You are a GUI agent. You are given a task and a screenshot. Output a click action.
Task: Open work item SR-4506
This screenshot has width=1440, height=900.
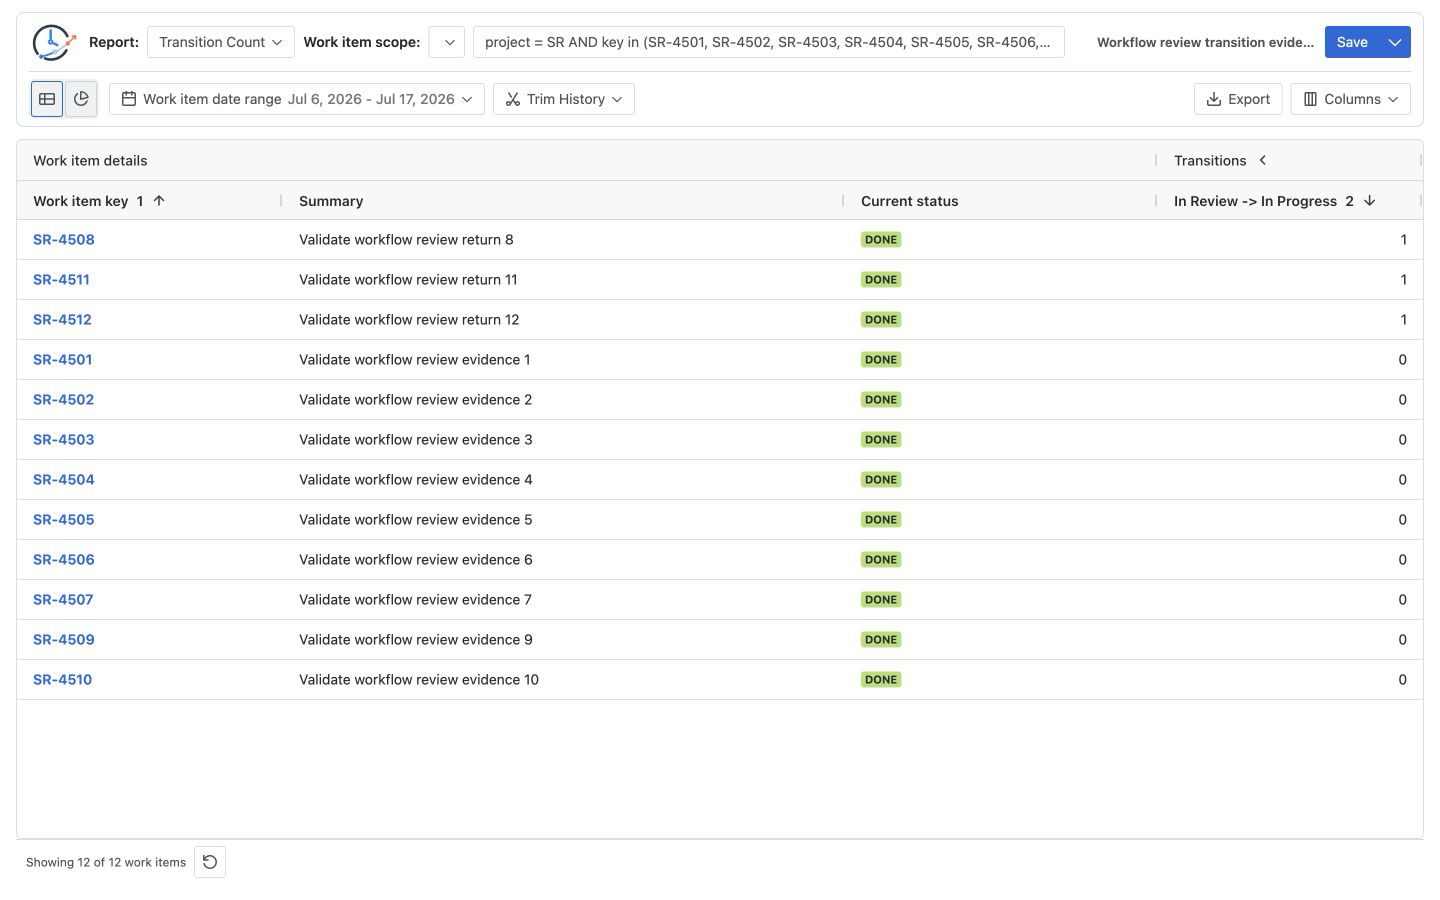coord(64,560)
